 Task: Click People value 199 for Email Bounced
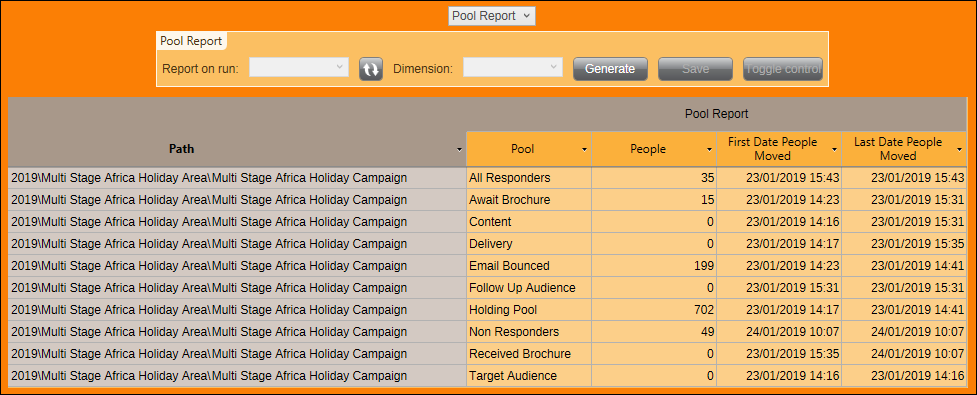click(654, 266)
